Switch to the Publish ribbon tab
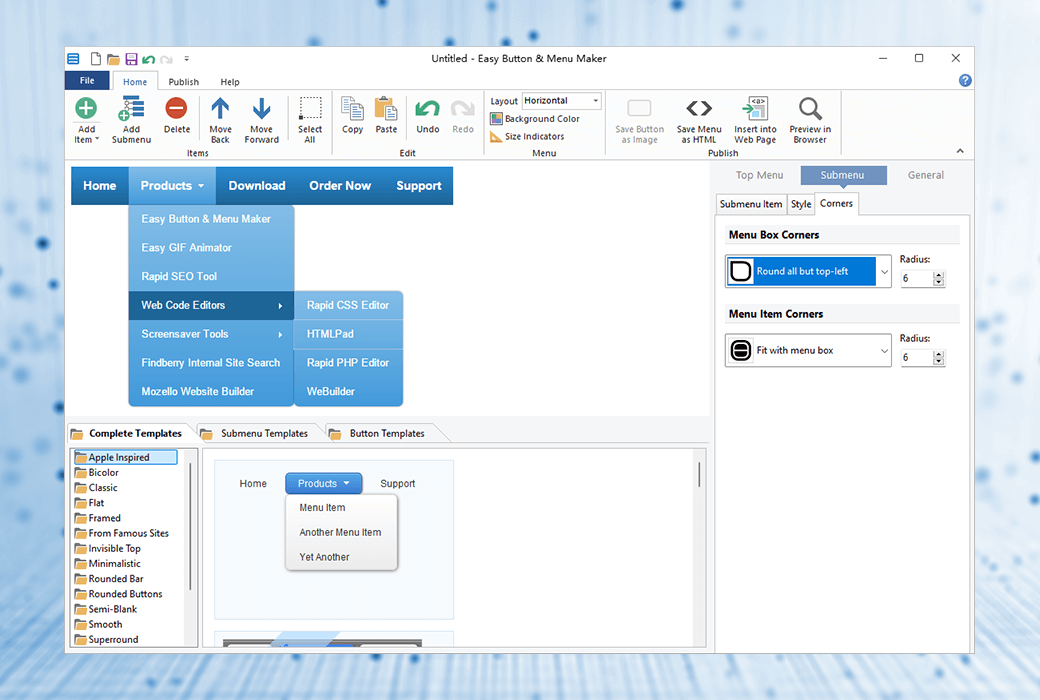Image resolution: width=1040 pixels, height=700 pixels. coord(184,82)
